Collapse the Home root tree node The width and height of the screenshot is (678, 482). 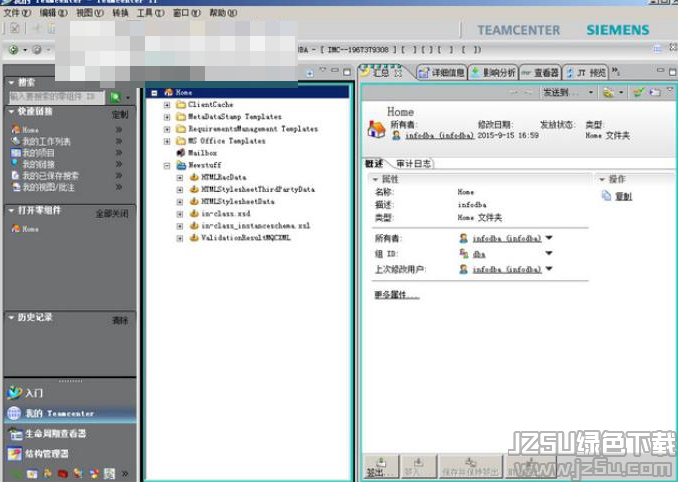[154, 93]
